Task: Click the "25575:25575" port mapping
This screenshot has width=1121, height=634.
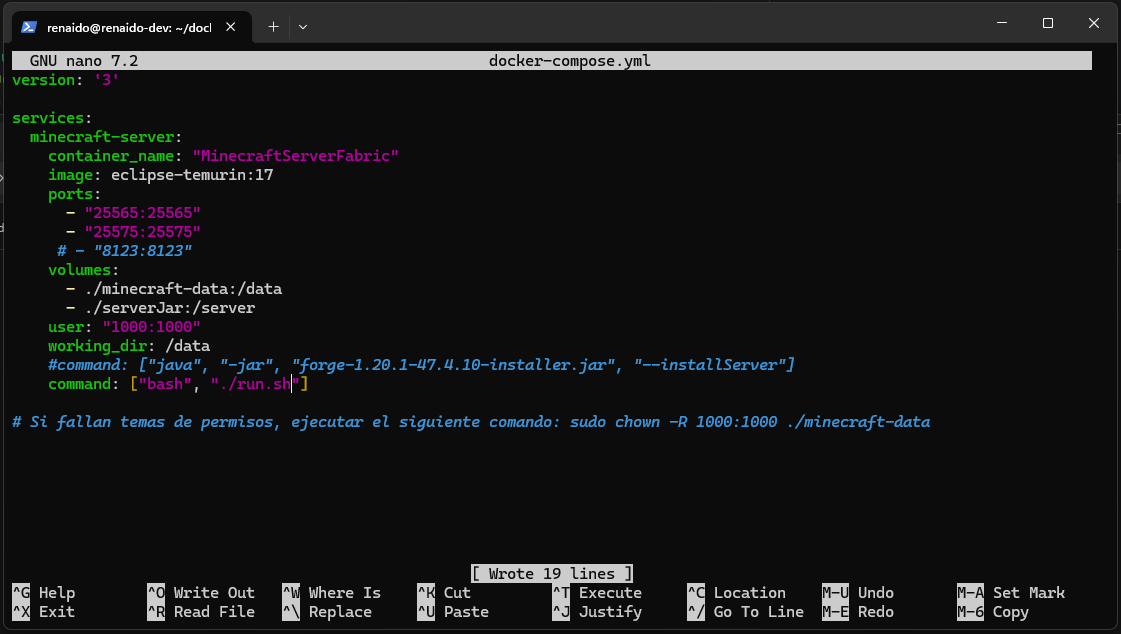Action: point(142,232)
